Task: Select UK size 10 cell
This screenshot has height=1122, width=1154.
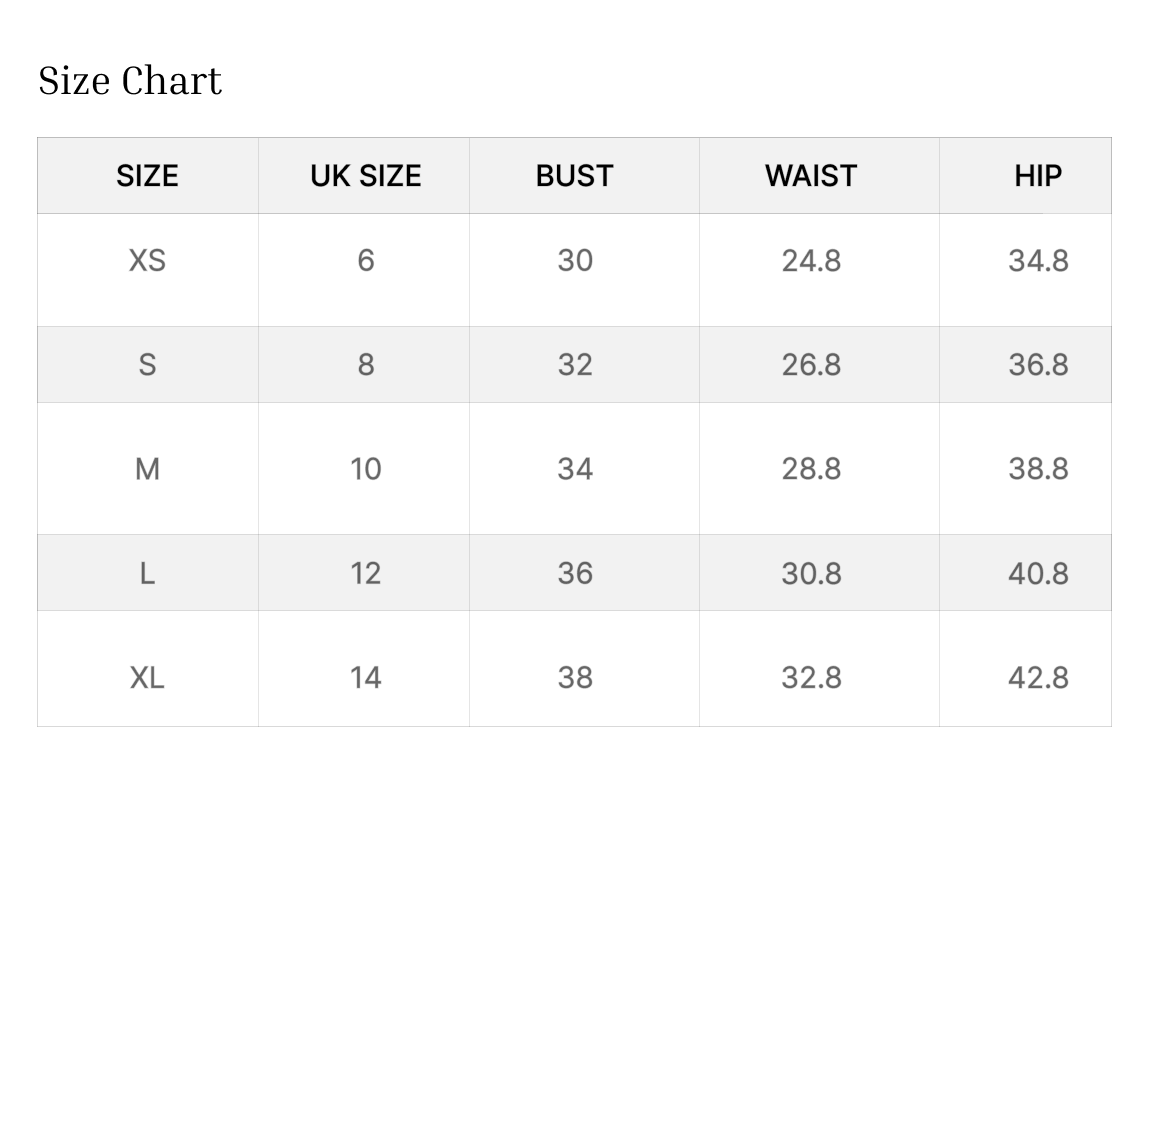Action: point(365,469)
